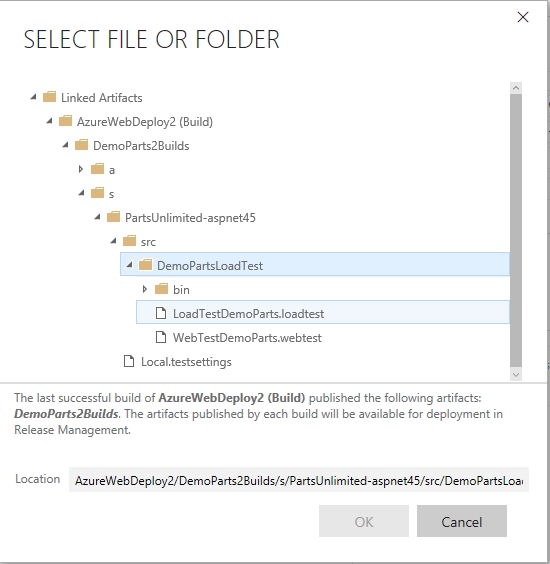Select WebTestDemoParts.webtest file

(x=247, y=338)
